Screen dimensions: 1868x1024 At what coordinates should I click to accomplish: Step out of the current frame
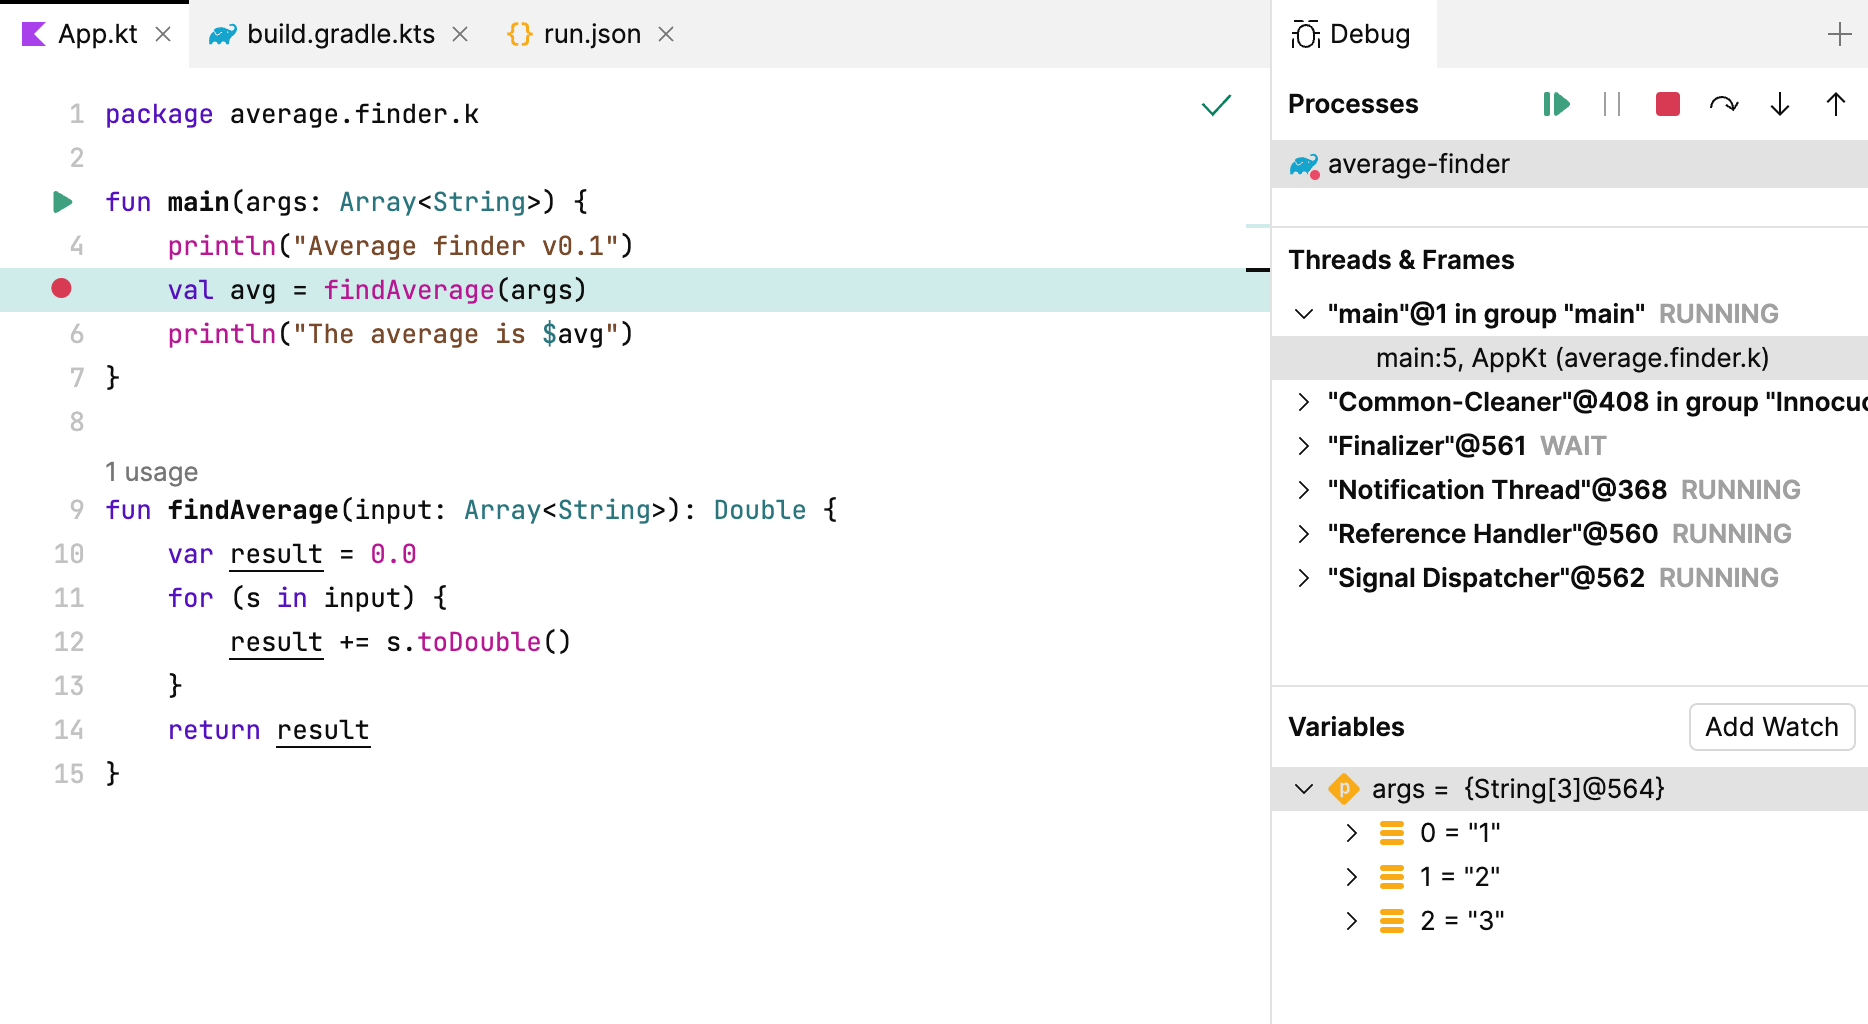(1834, 104)
